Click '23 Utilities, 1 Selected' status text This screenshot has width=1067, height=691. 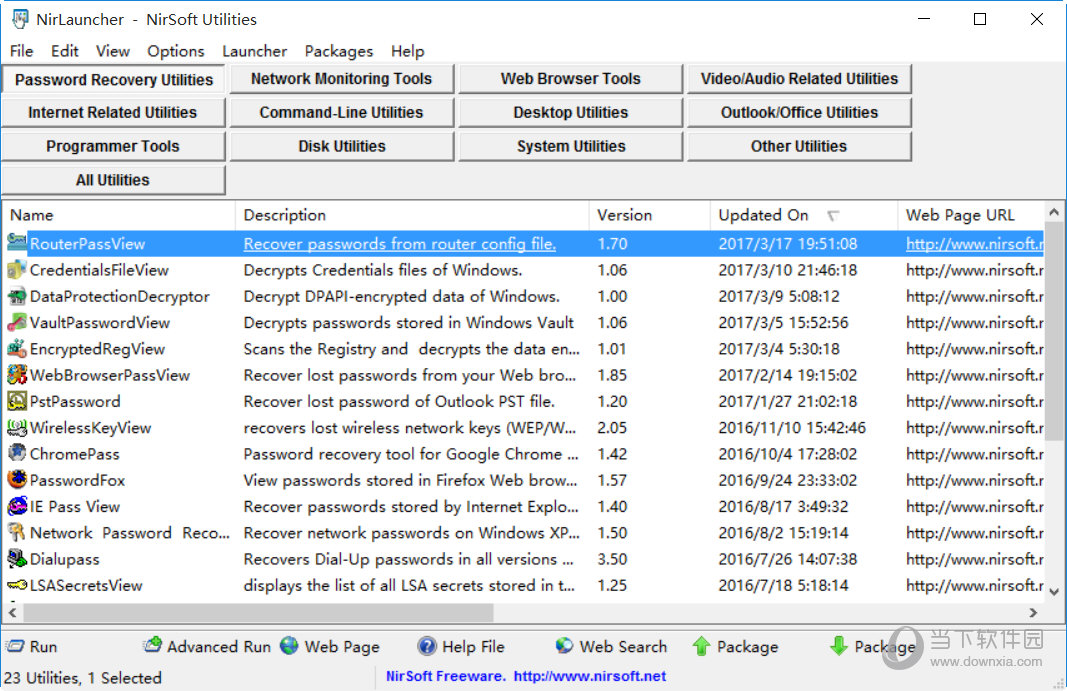82,677
